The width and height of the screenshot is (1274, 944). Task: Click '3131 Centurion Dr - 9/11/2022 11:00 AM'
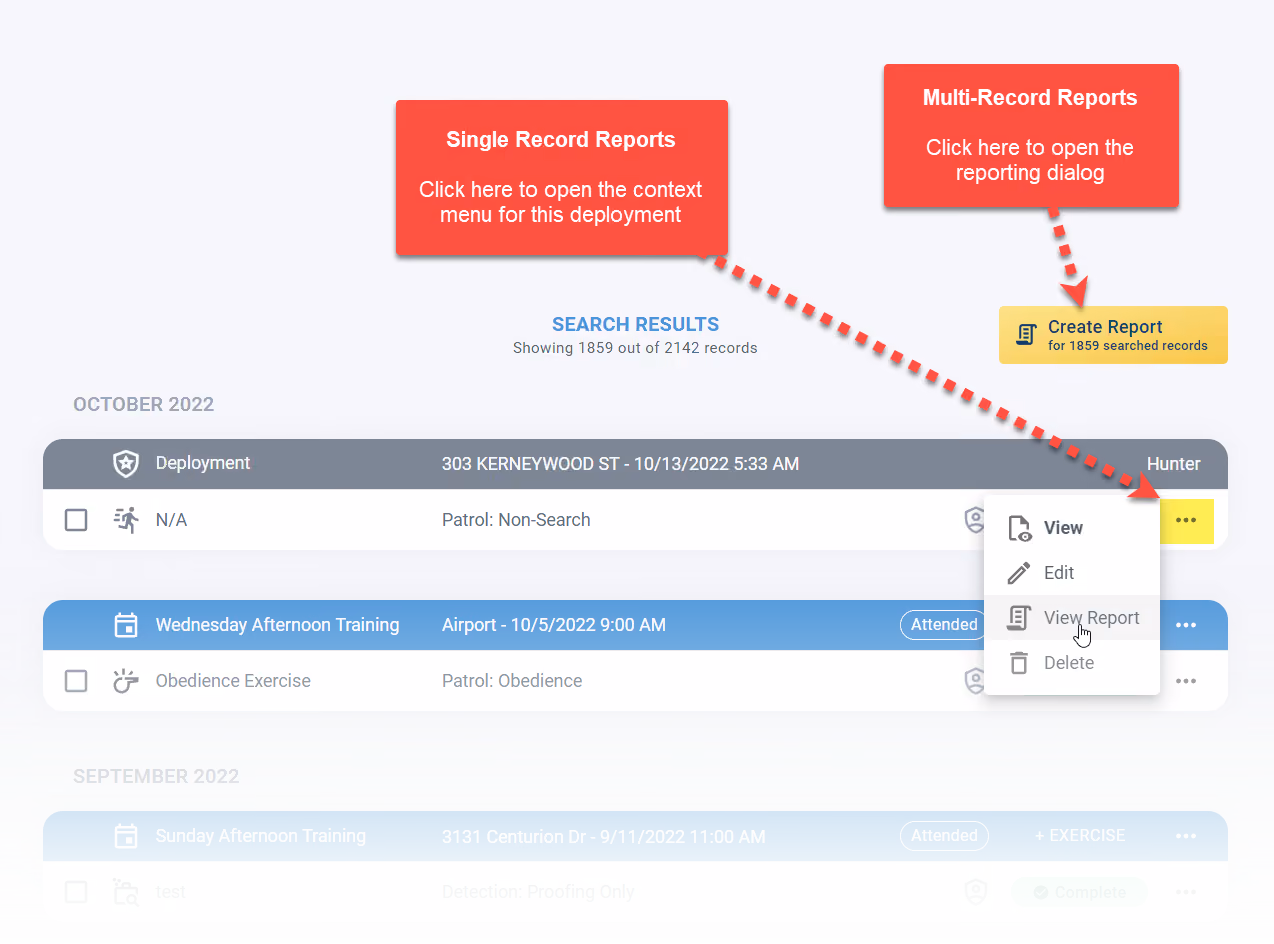[x=604, y=836]
